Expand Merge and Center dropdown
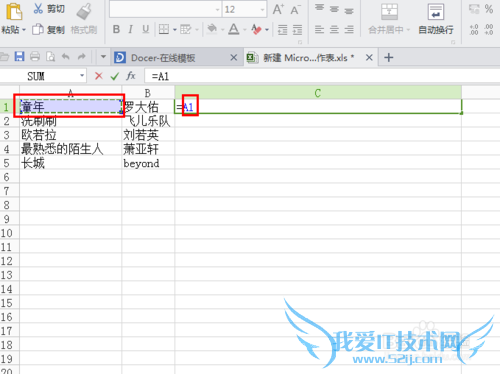Image resolution: width=500 pixels, height=374 pixels. tap(408, 30)
